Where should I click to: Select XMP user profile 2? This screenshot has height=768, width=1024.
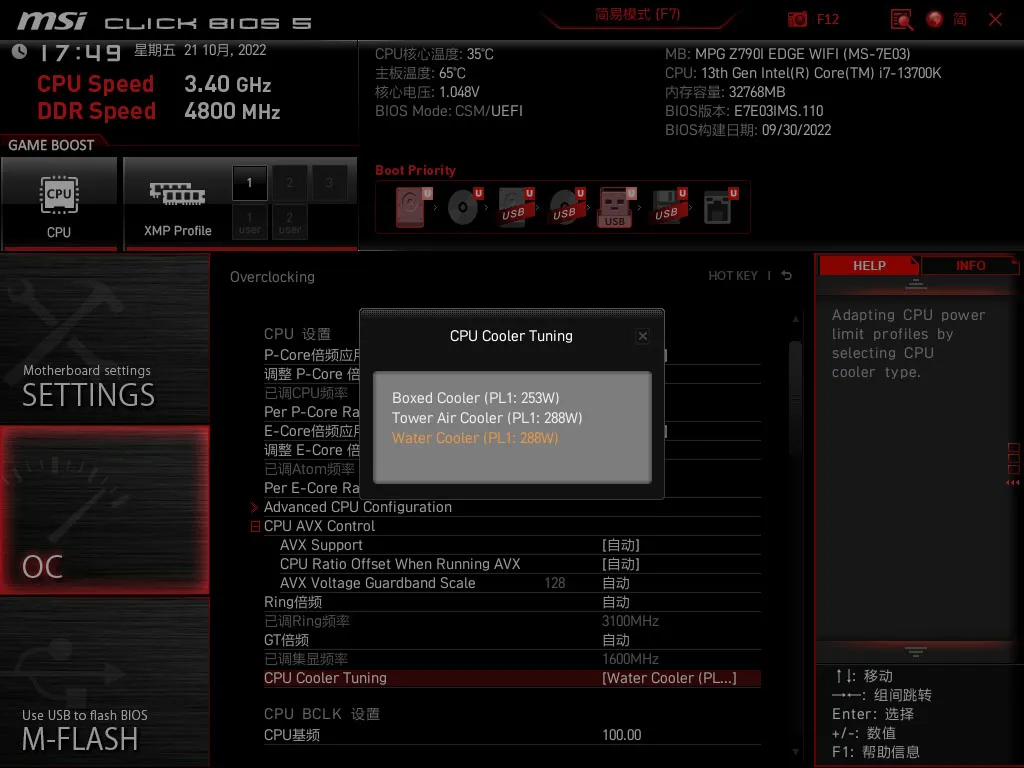pos(289,222)
